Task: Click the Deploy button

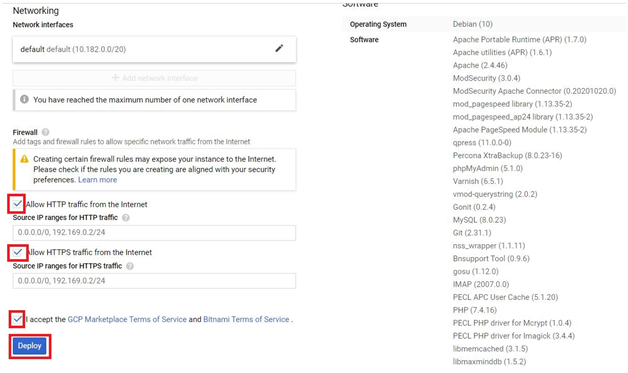Action: (x=30, y=346)
